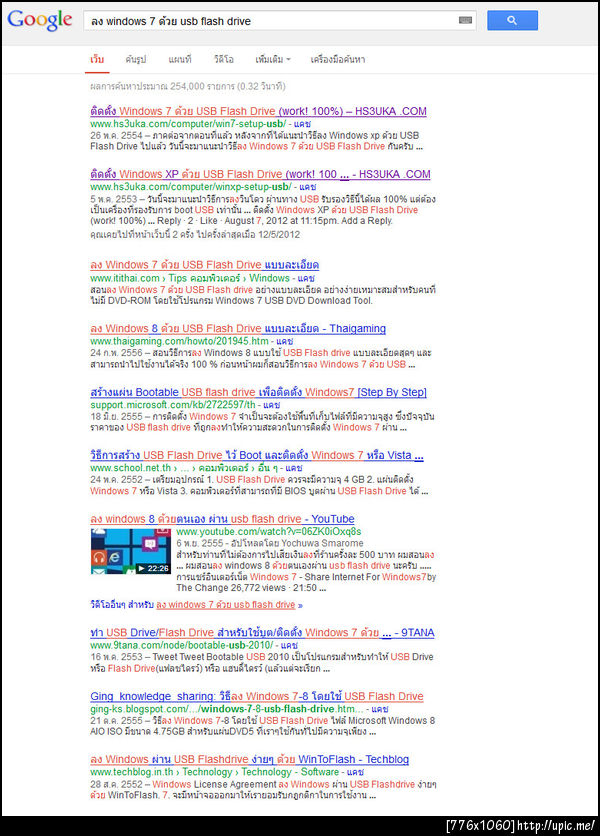Switch to วิดีโอ videos tab
Viewport: 600px width, 836px height.
coord(223,59)
